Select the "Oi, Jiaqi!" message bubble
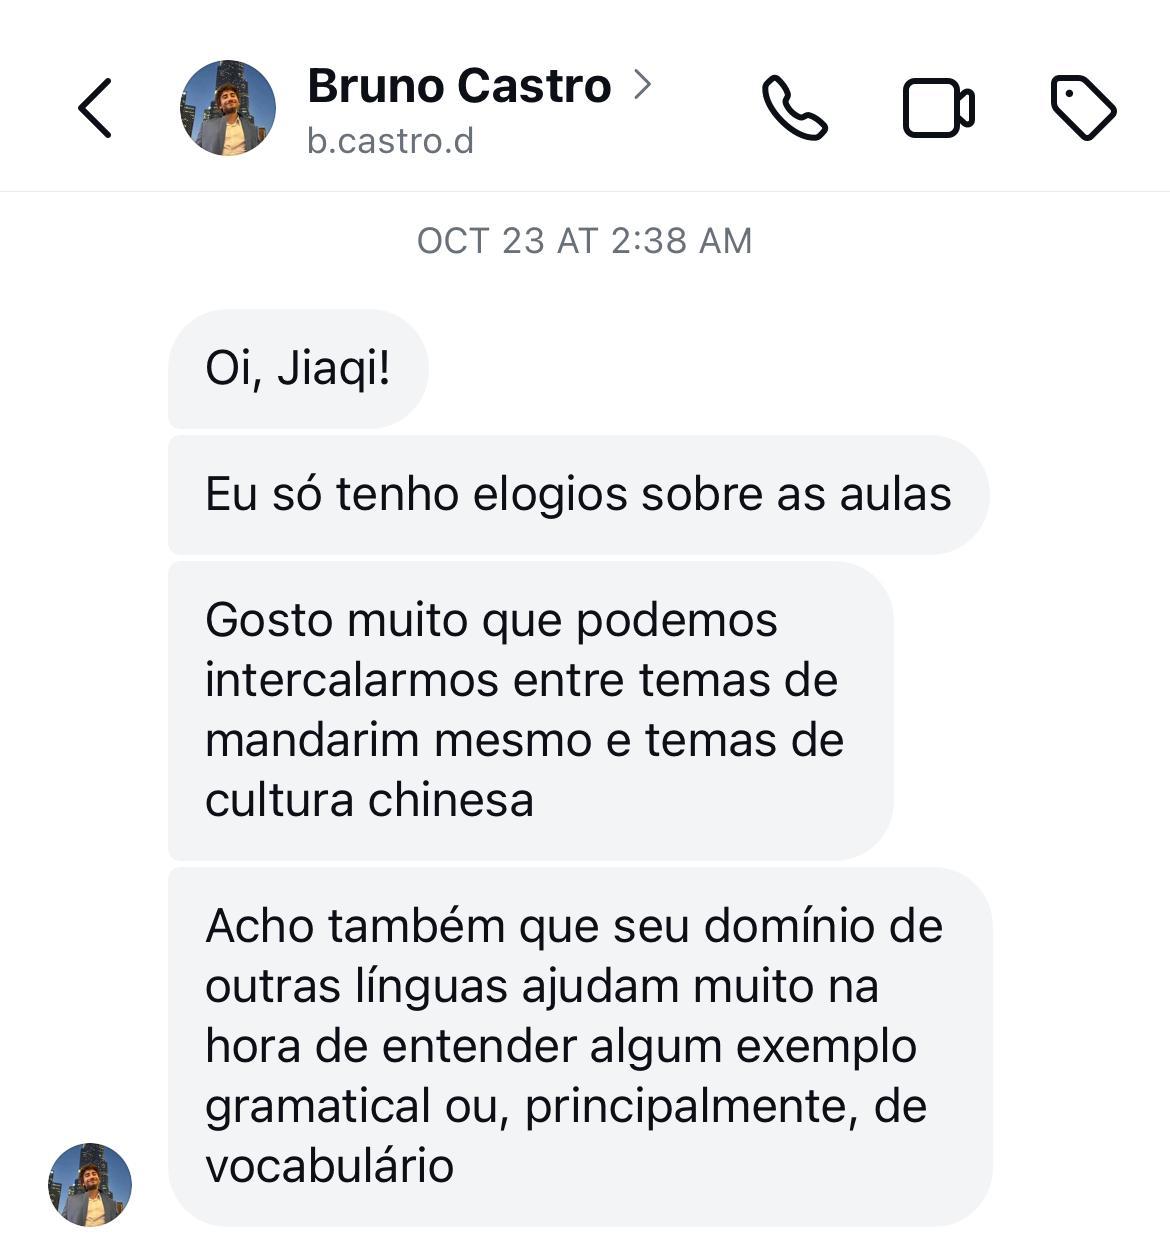This screenshot has height=1248, width=1170. point(298,369)
